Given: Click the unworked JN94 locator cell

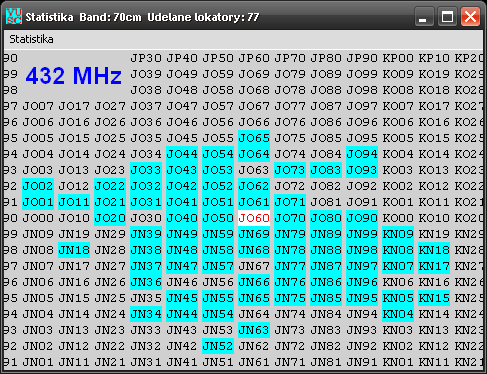Looking at the screenshot, I should click(362, 314).
